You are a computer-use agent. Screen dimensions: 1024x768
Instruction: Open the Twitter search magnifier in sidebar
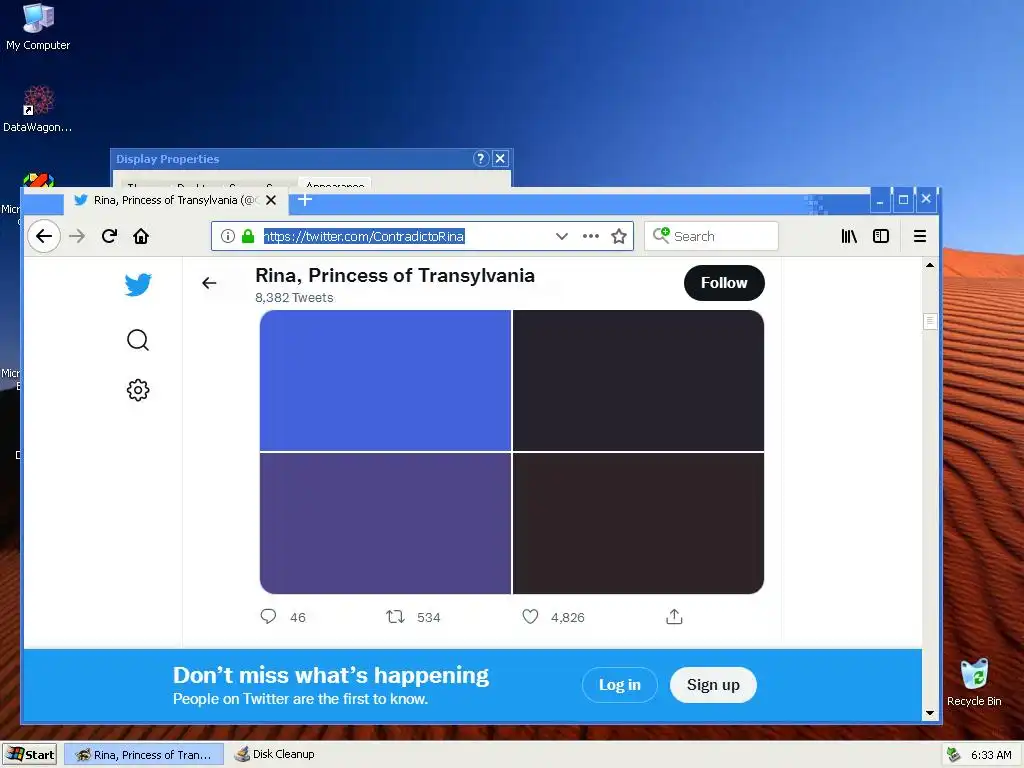[138, 340]
